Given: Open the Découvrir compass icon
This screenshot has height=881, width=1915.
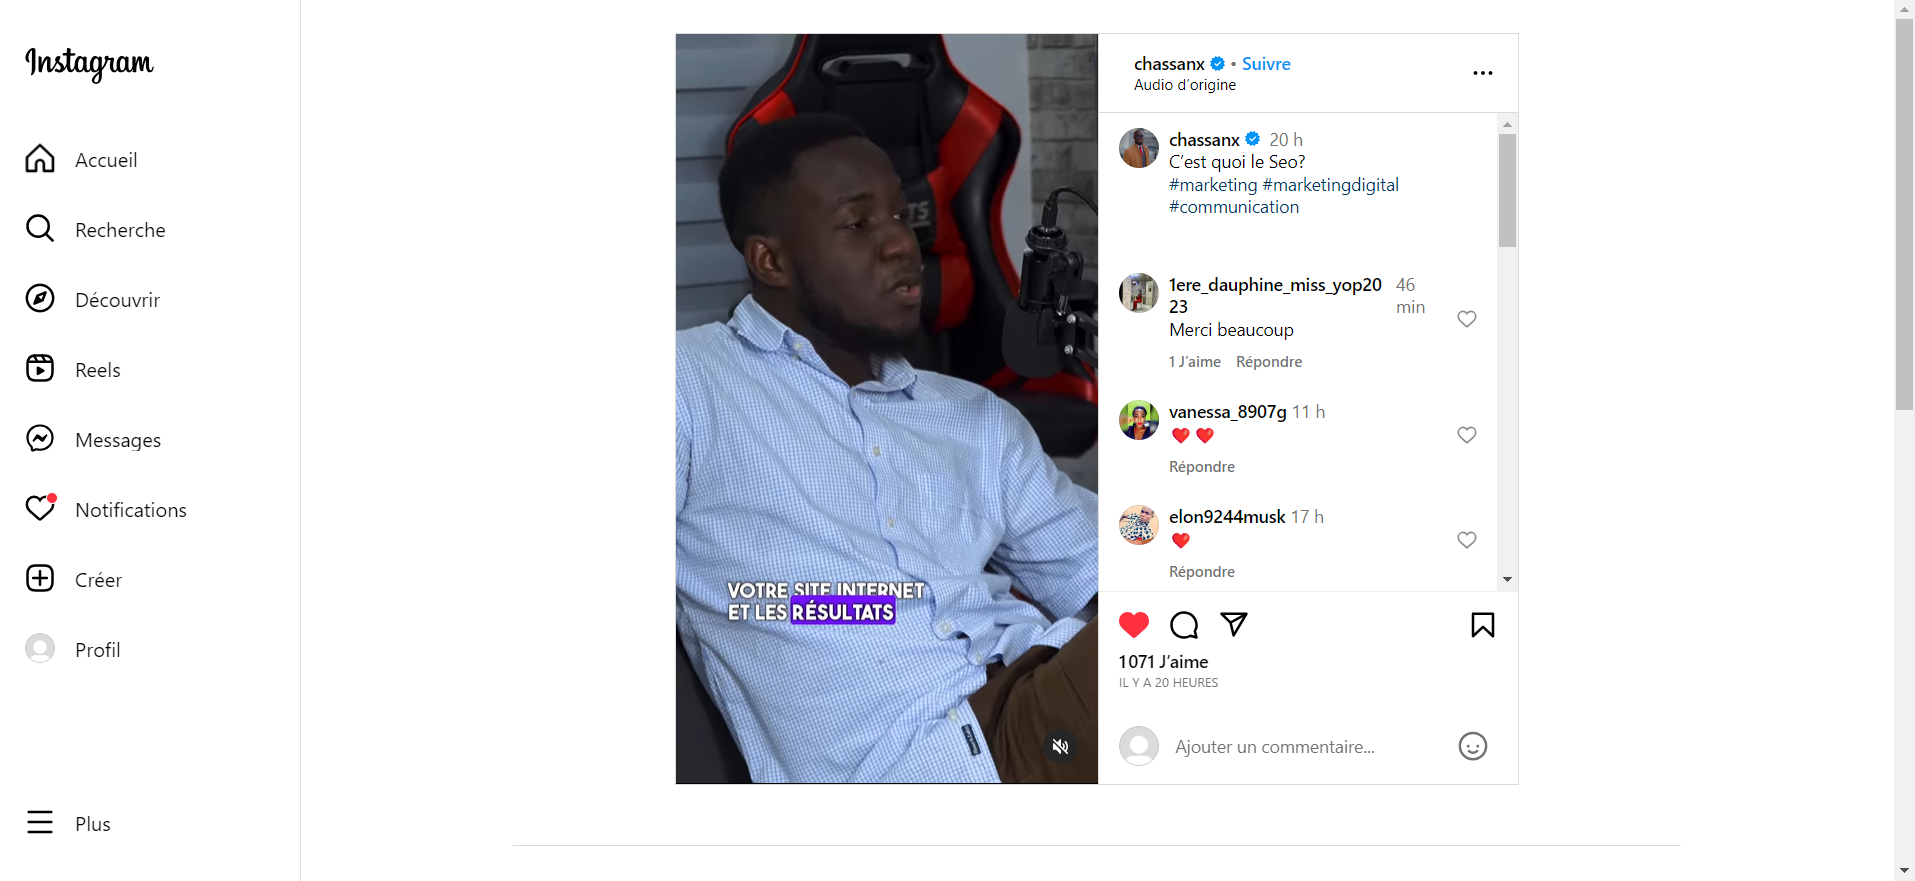Looking at the screenshot, I should [x=40, y=298].
